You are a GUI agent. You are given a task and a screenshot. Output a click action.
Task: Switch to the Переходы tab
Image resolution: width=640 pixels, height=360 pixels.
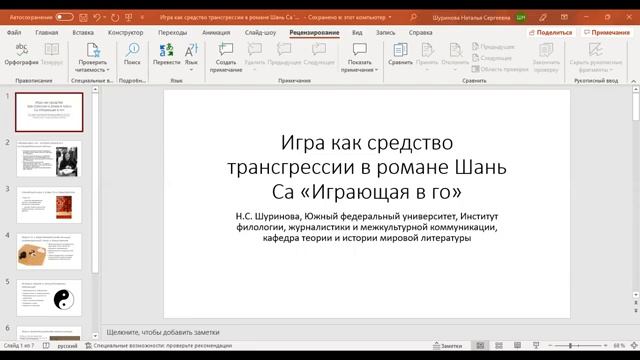172,32
